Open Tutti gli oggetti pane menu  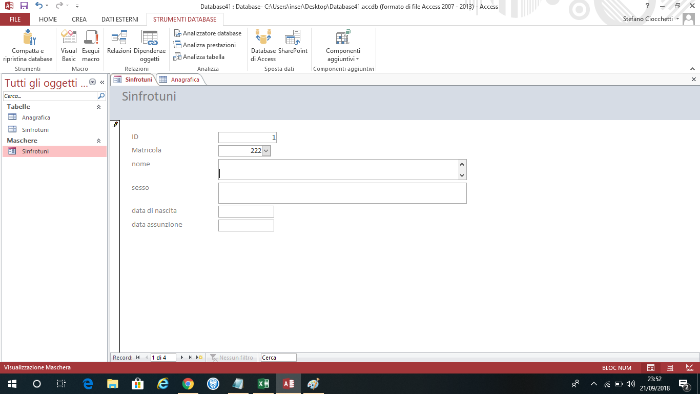click(92, 82)
